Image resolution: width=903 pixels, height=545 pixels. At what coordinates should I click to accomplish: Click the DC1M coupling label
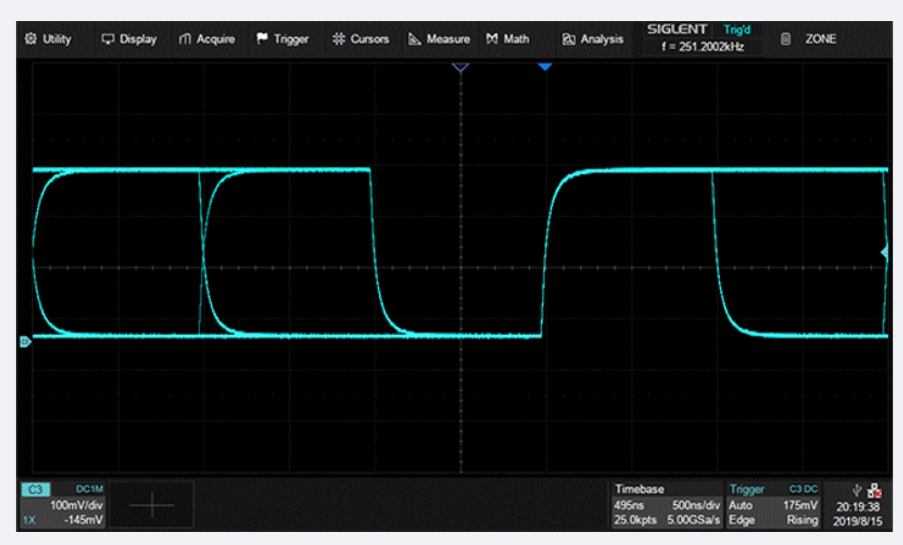tap(89, 489)
